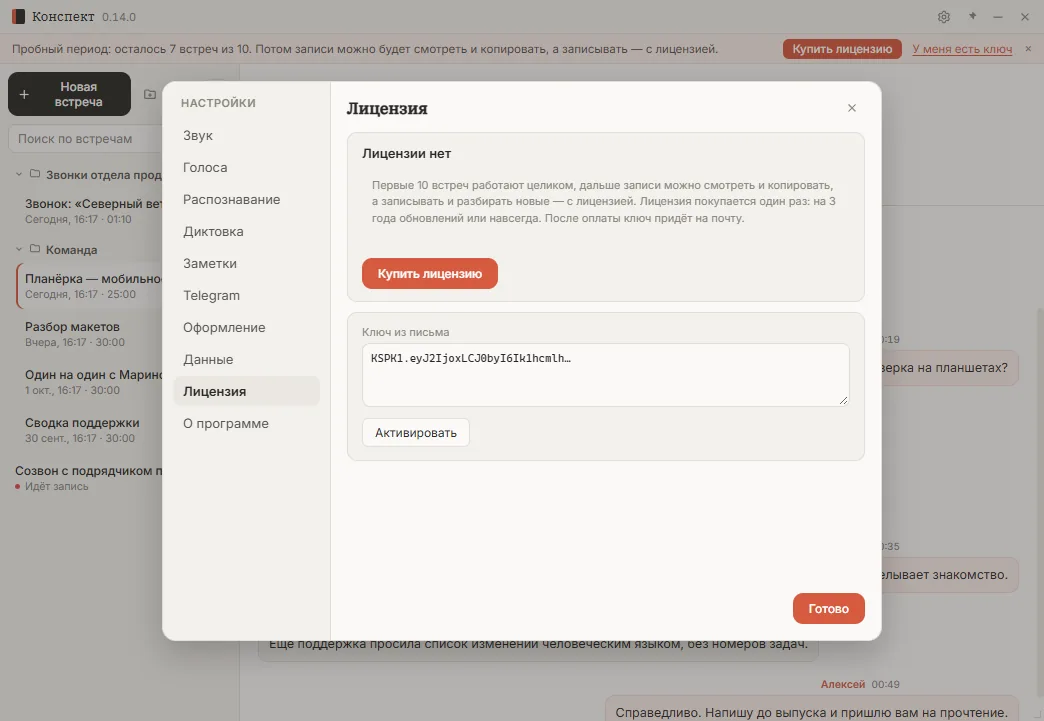1044x721 pixels.
Task: Activate the key with the Активировать button
Action: coord(415,433)
